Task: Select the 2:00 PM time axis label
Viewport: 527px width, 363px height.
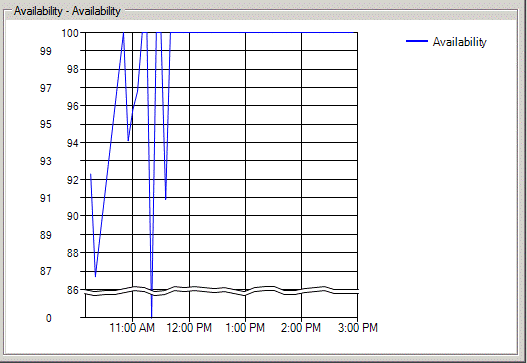Action: (301, 328)
